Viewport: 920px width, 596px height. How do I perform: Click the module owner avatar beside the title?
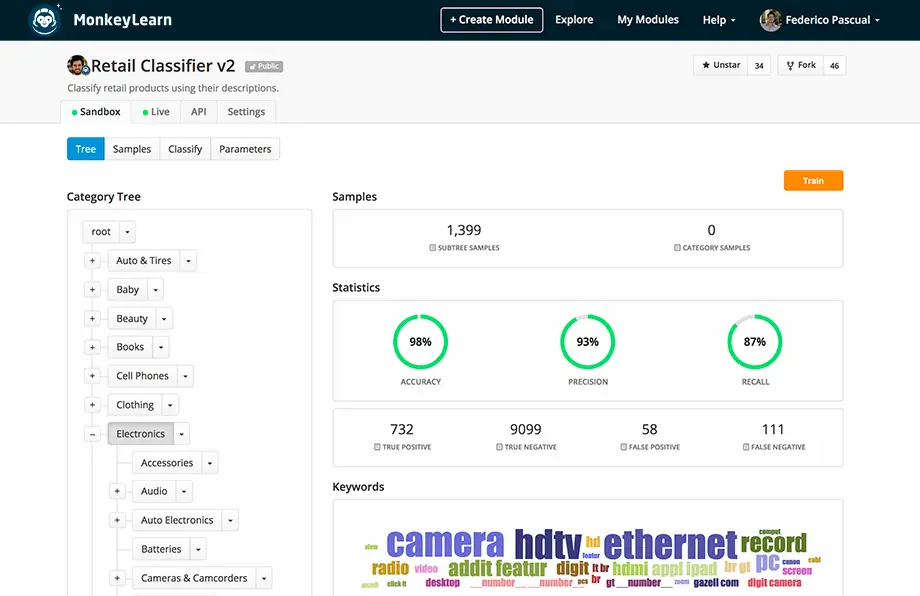point(78,65)
